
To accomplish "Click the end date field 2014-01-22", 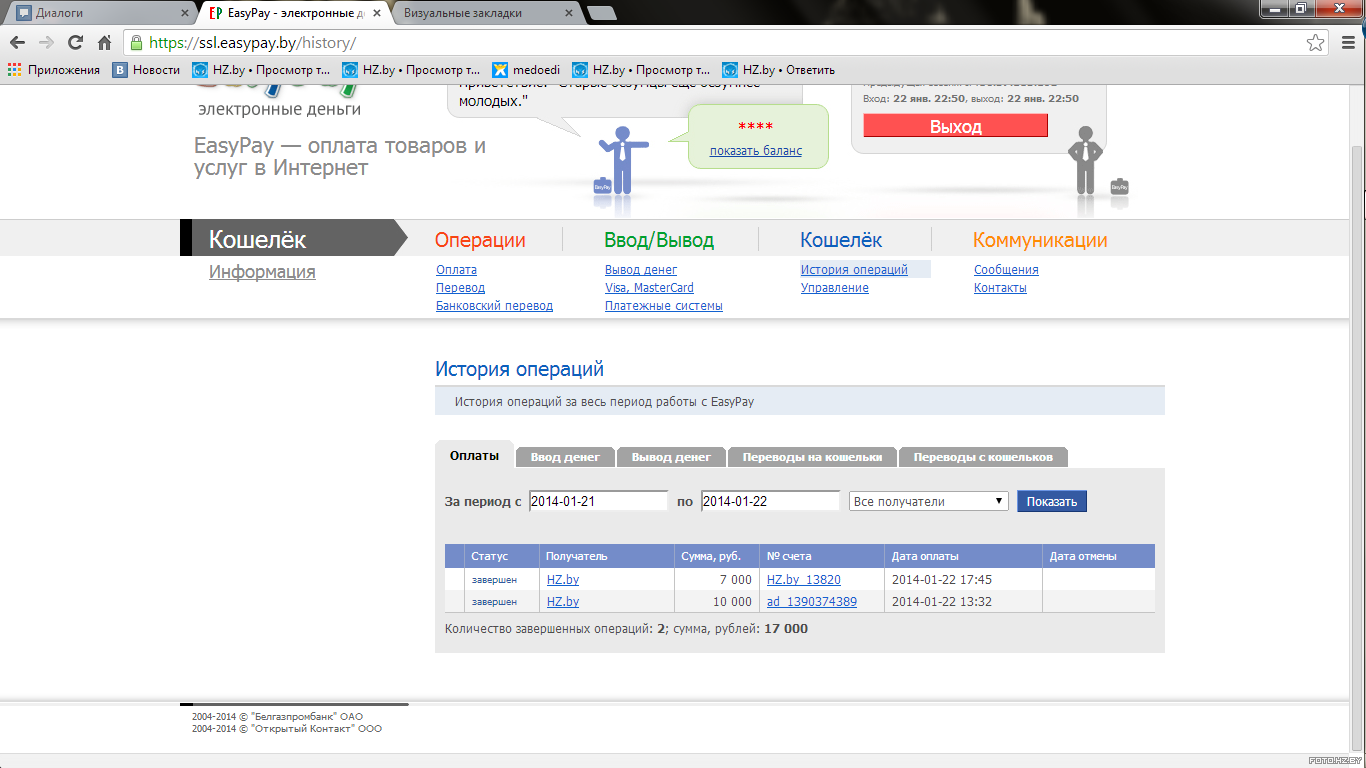I will click(770, 501).
